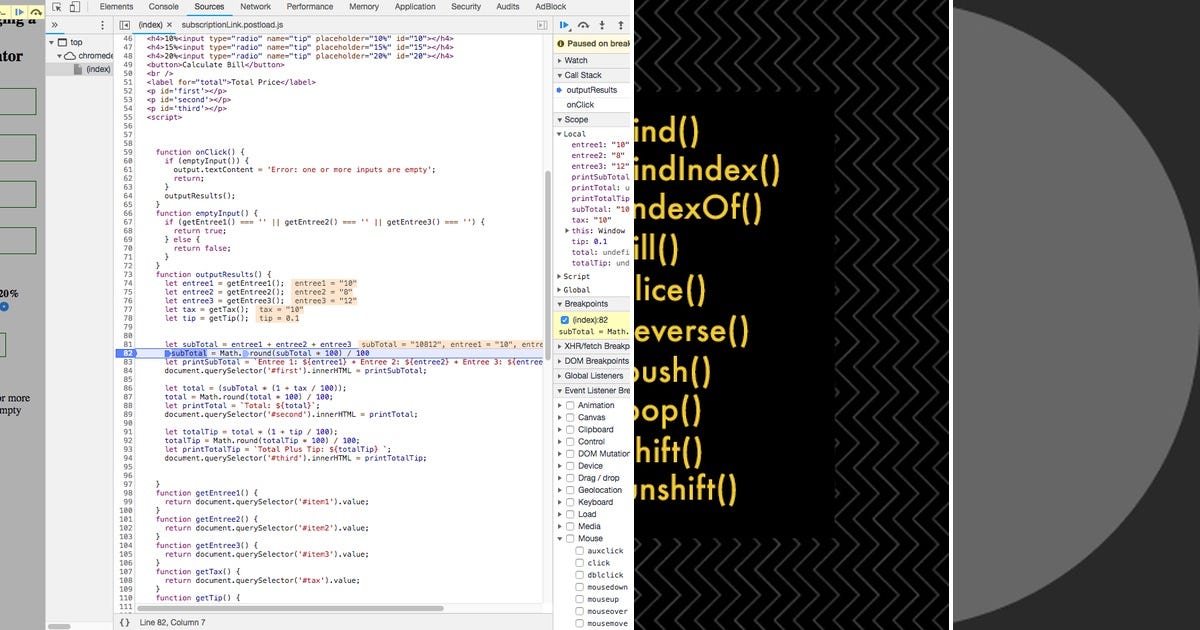Step out of current function
This screenshot has width=1200, height=630.
[620, 24]
